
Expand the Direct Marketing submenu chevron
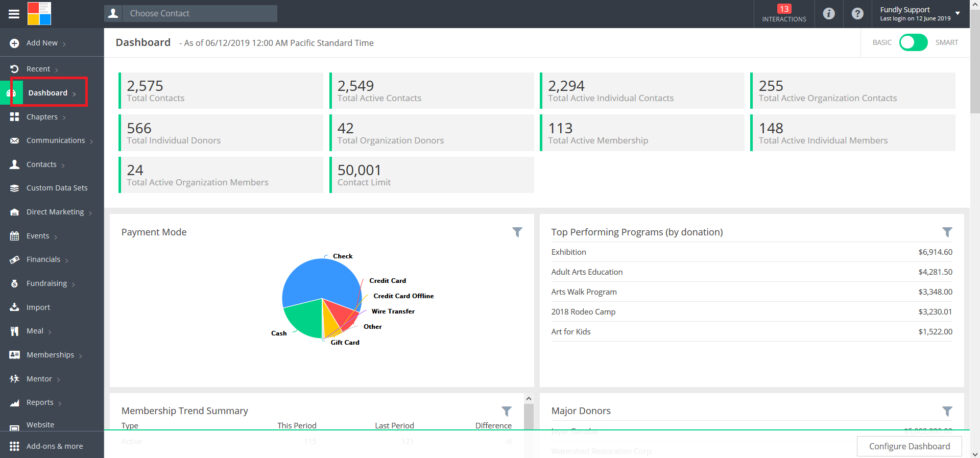pos(90,213)
